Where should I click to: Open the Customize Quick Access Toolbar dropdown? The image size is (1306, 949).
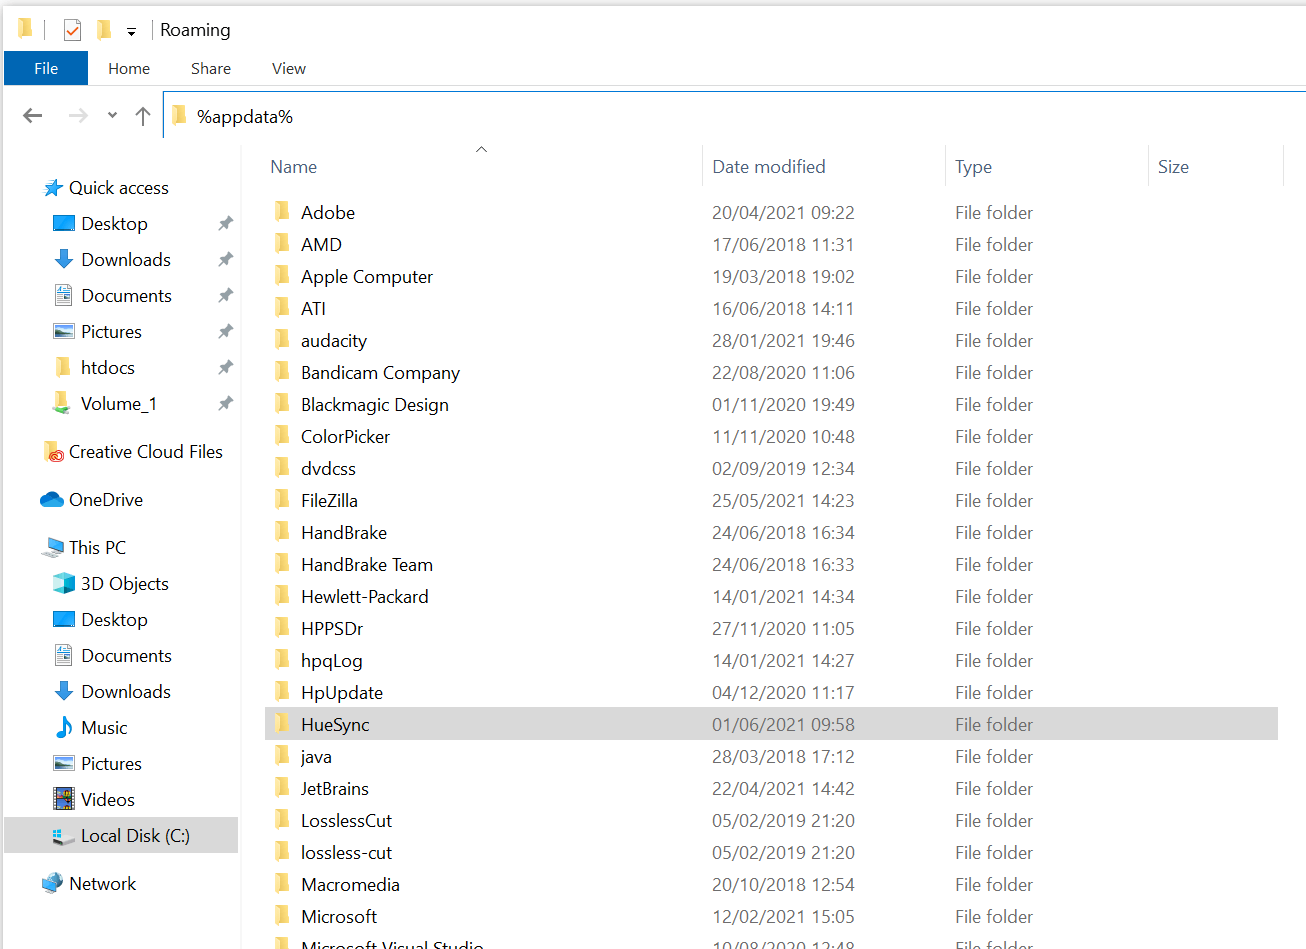tap(131, 32)
